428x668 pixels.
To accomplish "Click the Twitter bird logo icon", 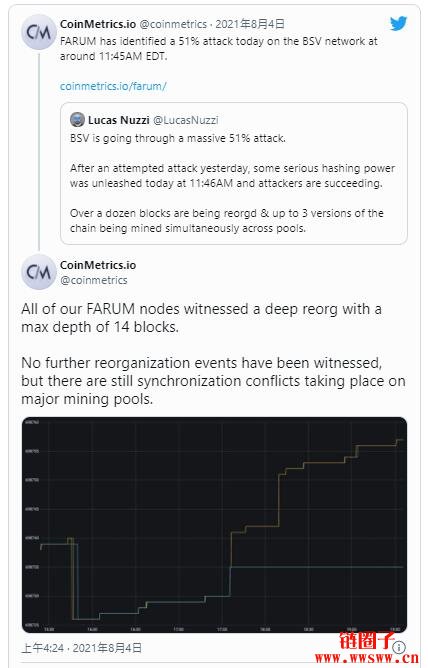I will coord(398,24).
